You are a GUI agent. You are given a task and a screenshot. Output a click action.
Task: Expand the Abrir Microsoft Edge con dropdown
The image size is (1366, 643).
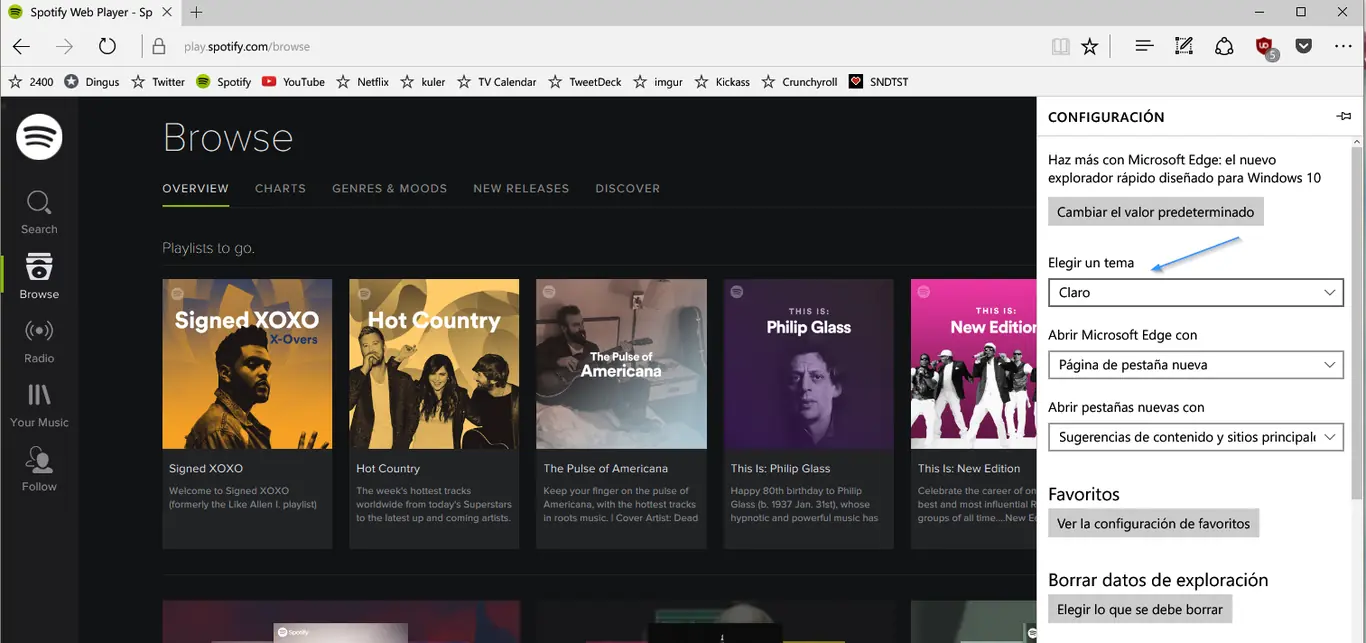tap(1194, 365)
